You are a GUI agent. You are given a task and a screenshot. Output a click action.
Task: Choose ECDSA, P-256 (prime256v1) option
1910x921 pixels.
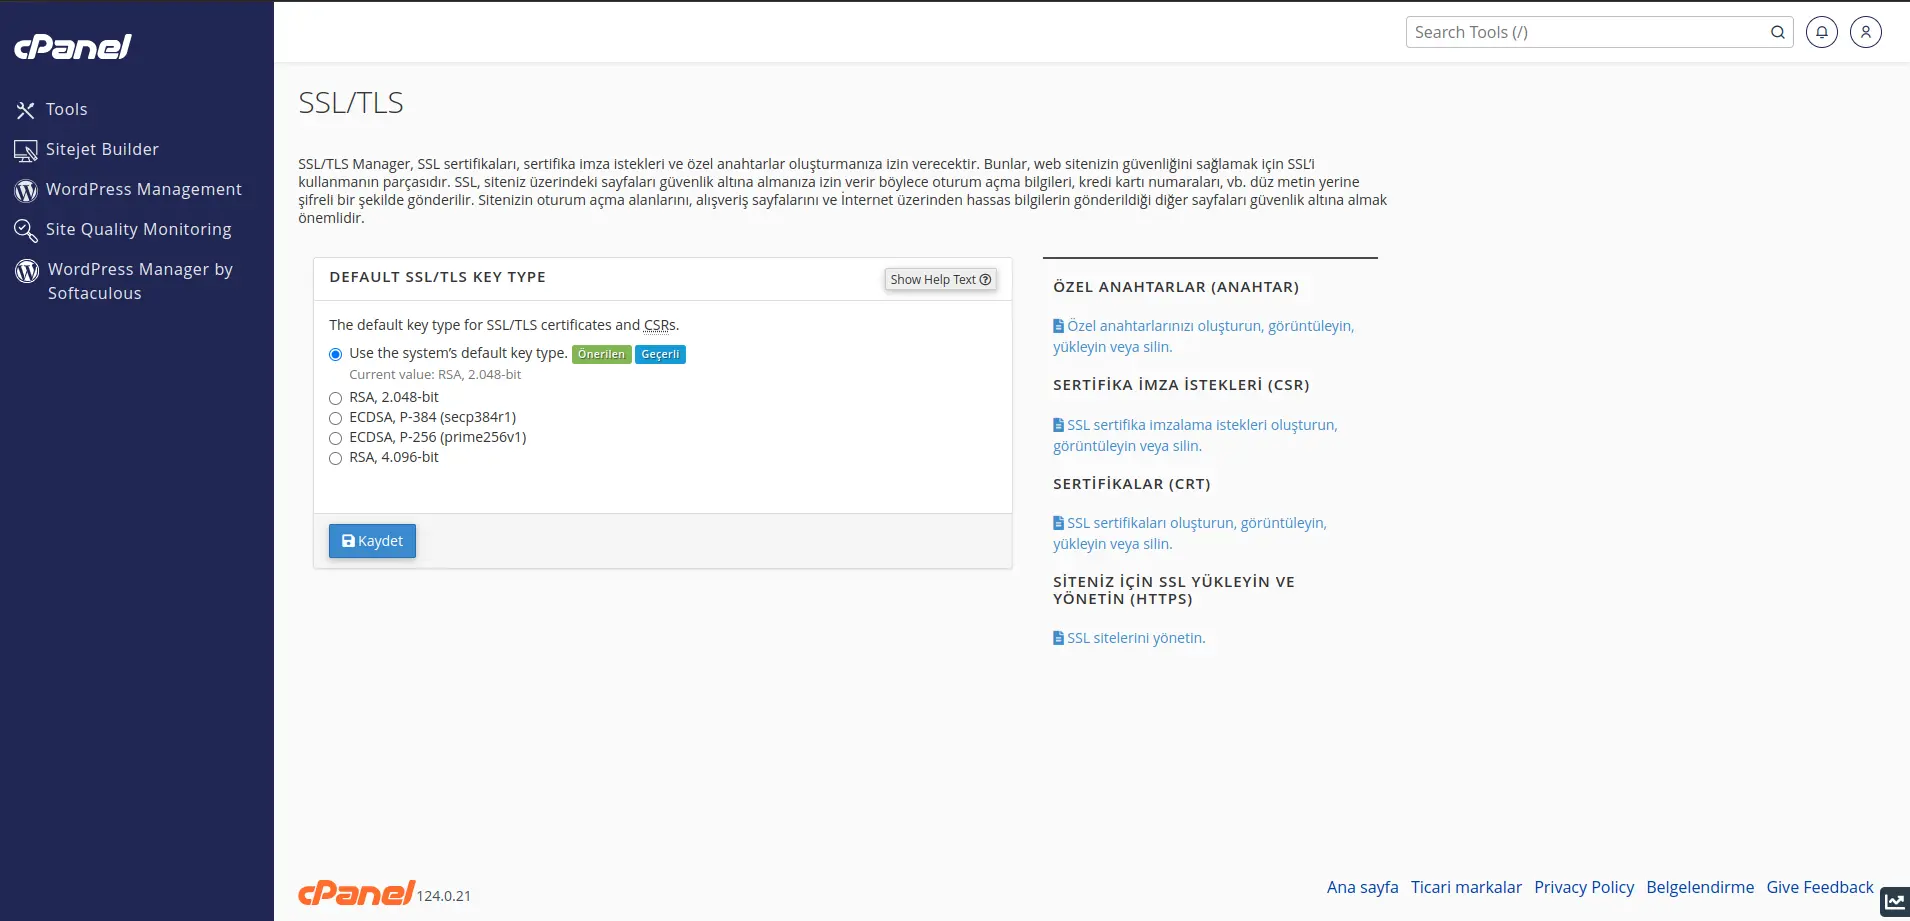point(336,438)
